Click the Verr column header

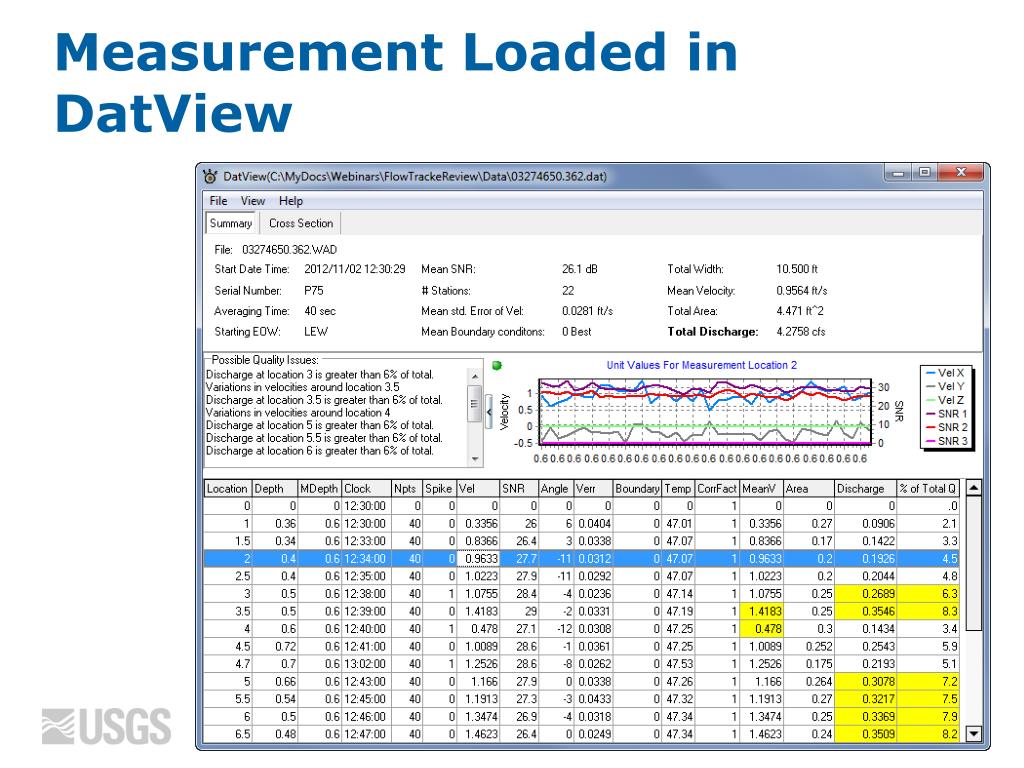[593, 488]
